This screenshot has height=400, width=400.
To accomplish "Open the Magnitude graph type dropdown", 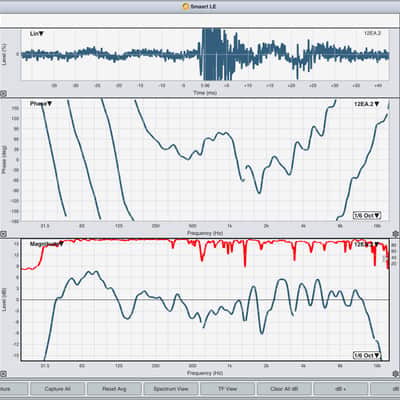I will 47,244.
